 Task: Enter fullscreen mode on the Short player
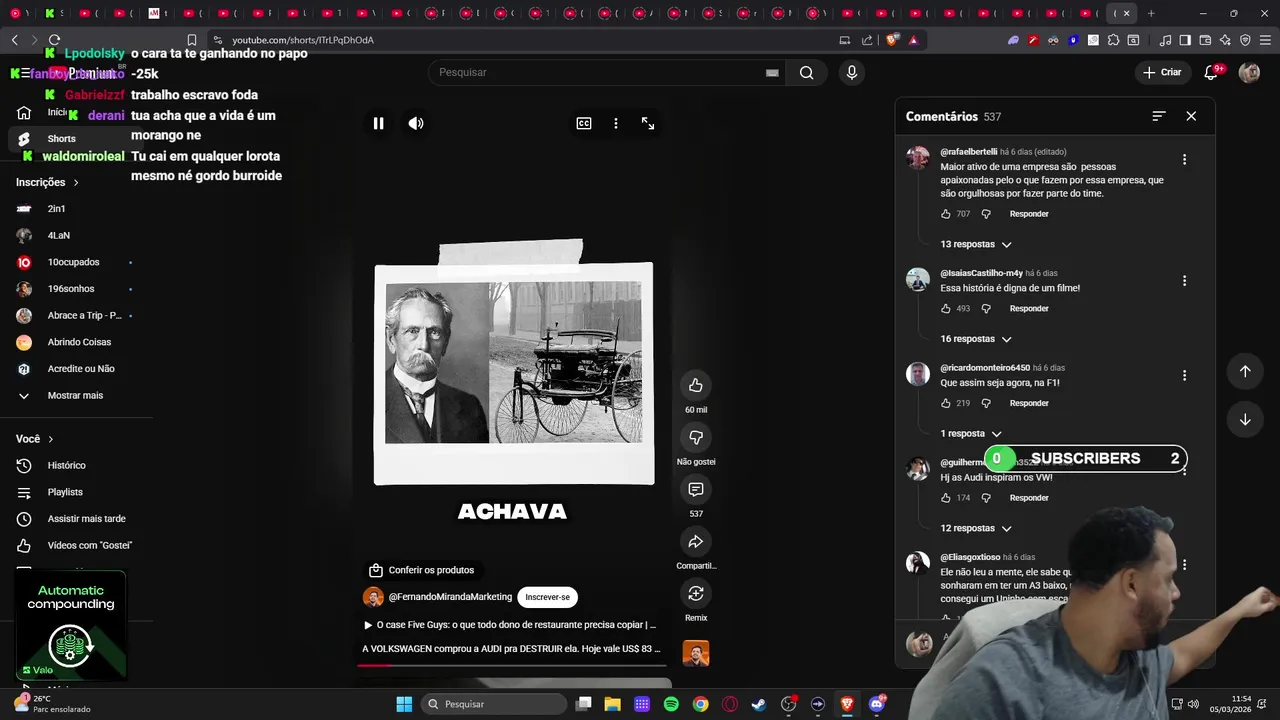click(x=648, y=123)
